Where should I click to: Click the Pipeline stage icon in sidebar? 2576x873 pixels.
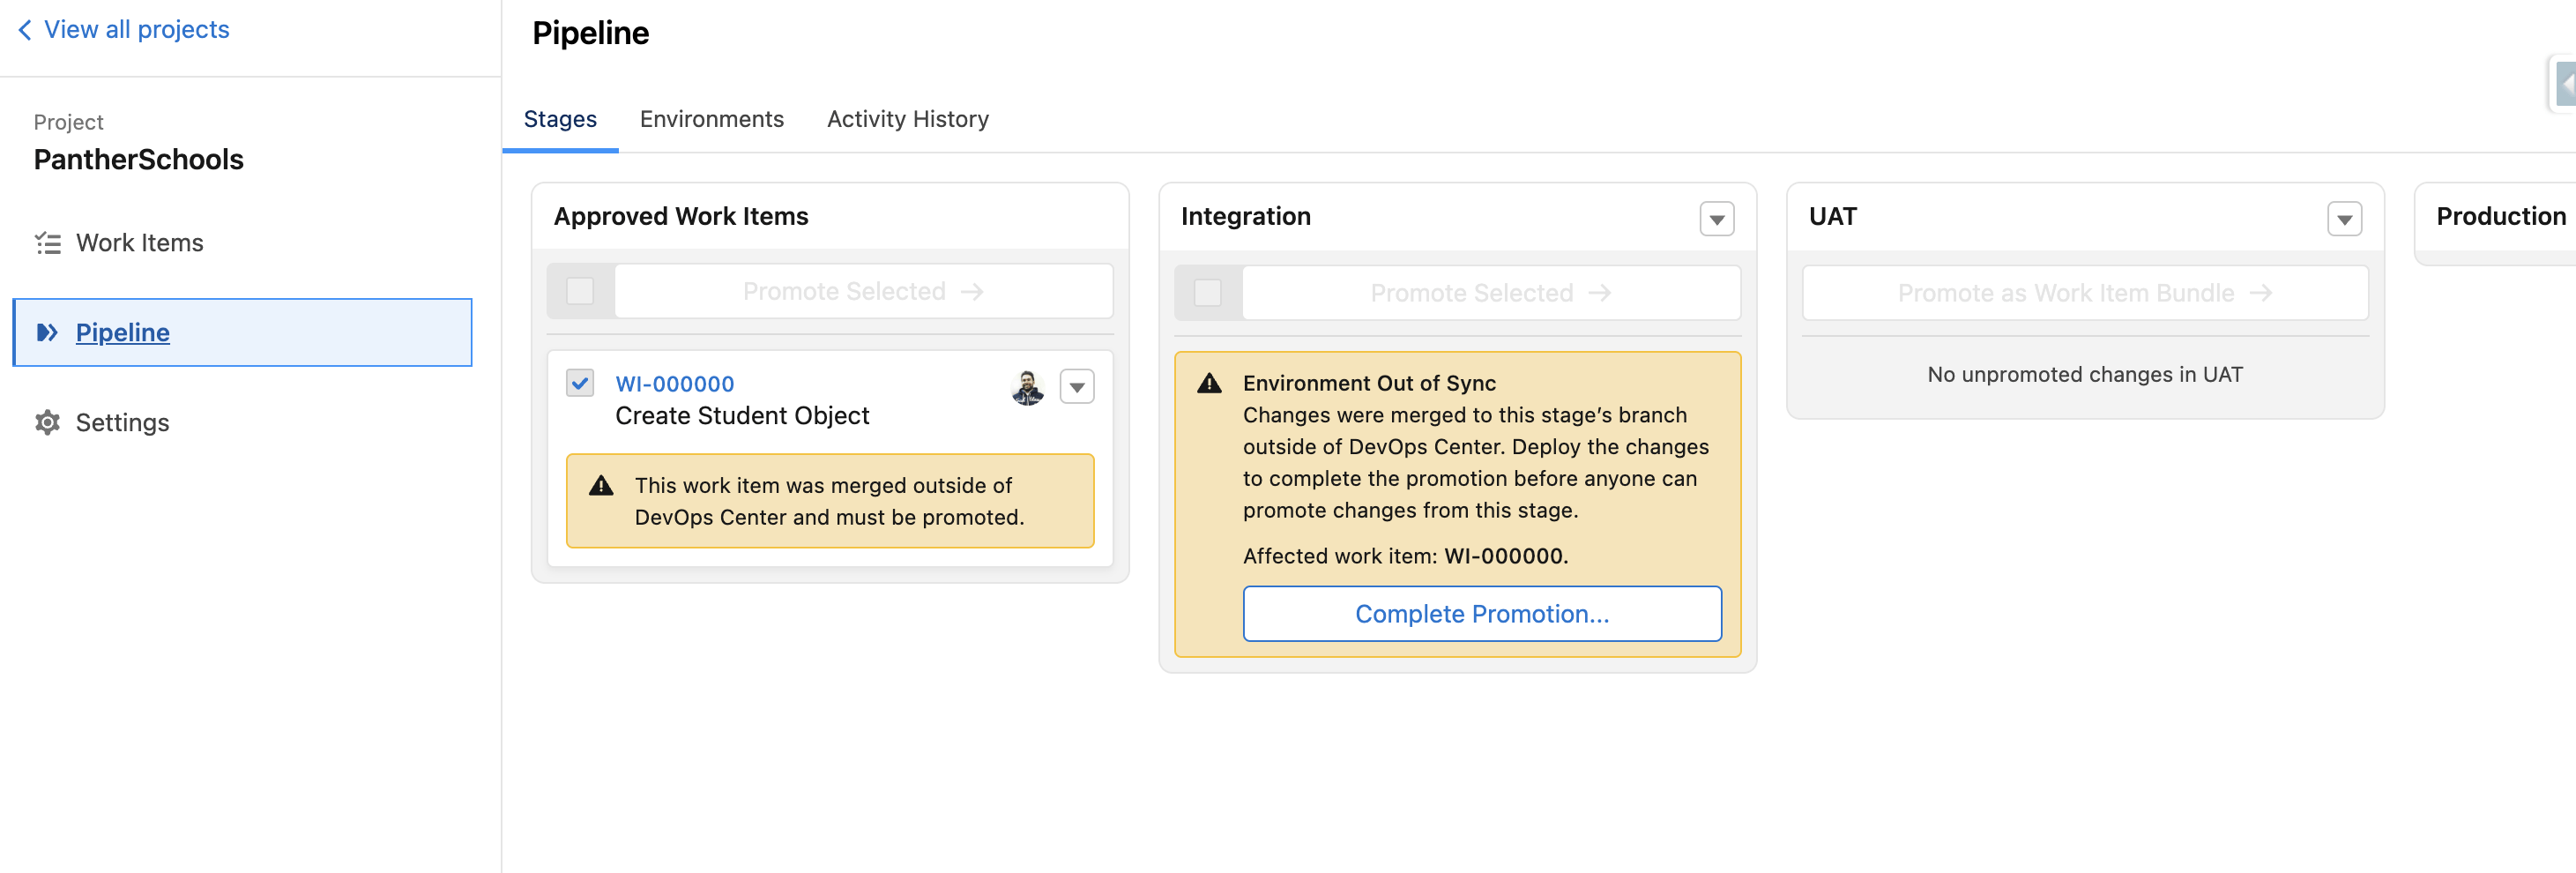[47, 332]
